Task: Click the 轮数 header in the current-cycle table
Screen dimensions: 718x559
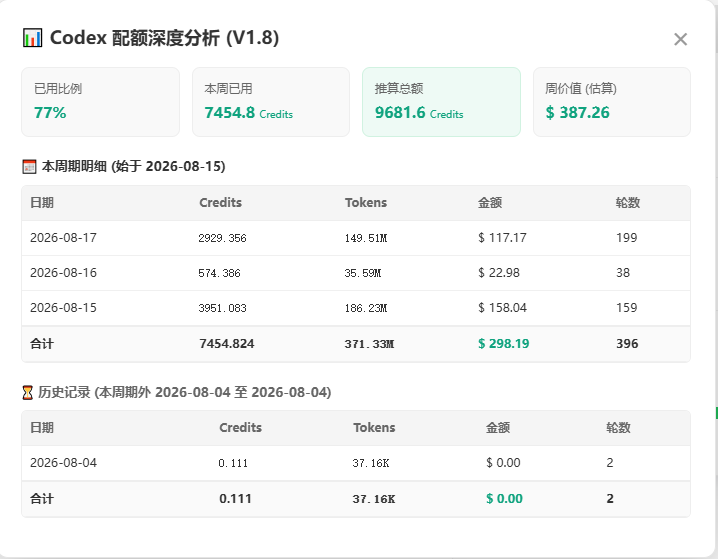Action: [628, 202]
